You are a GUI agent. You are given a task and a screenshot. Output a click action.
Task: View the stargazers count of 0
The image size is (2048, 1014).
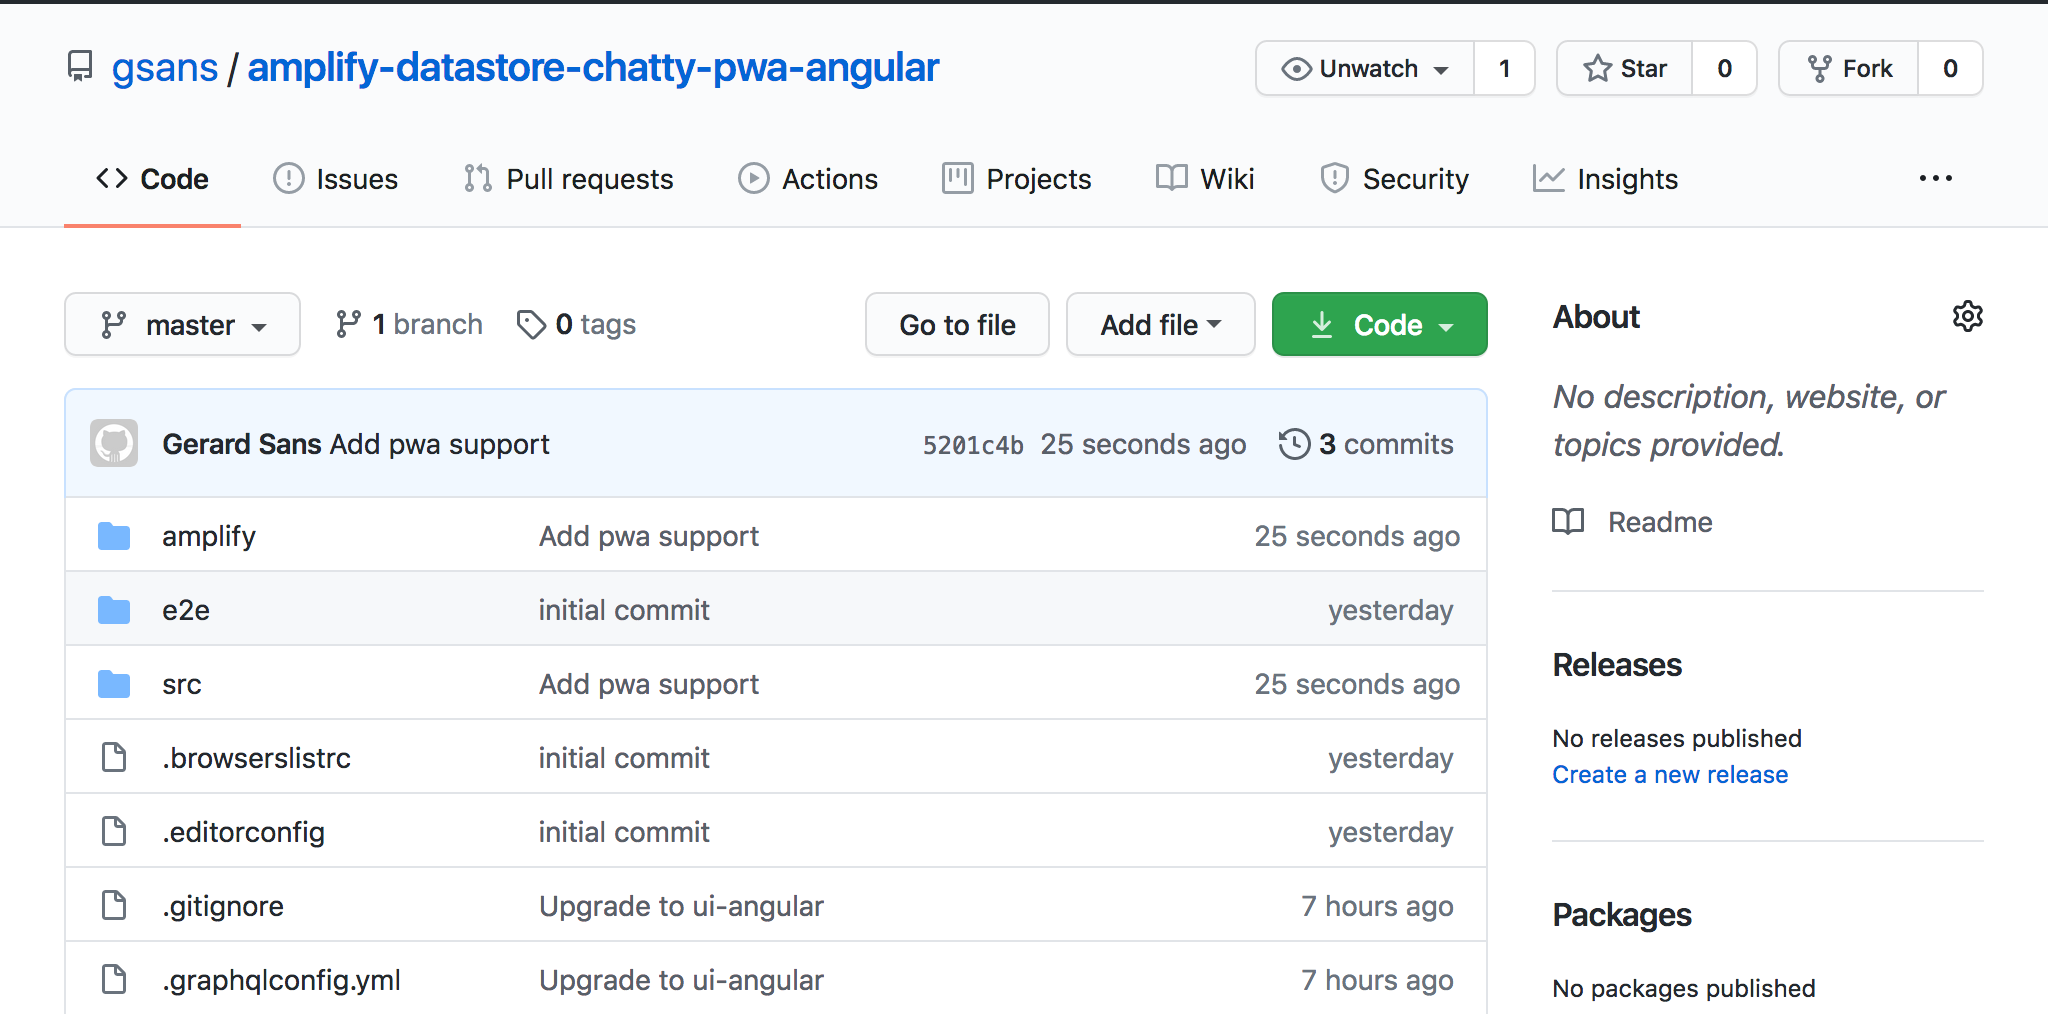tap(1724, 68)
